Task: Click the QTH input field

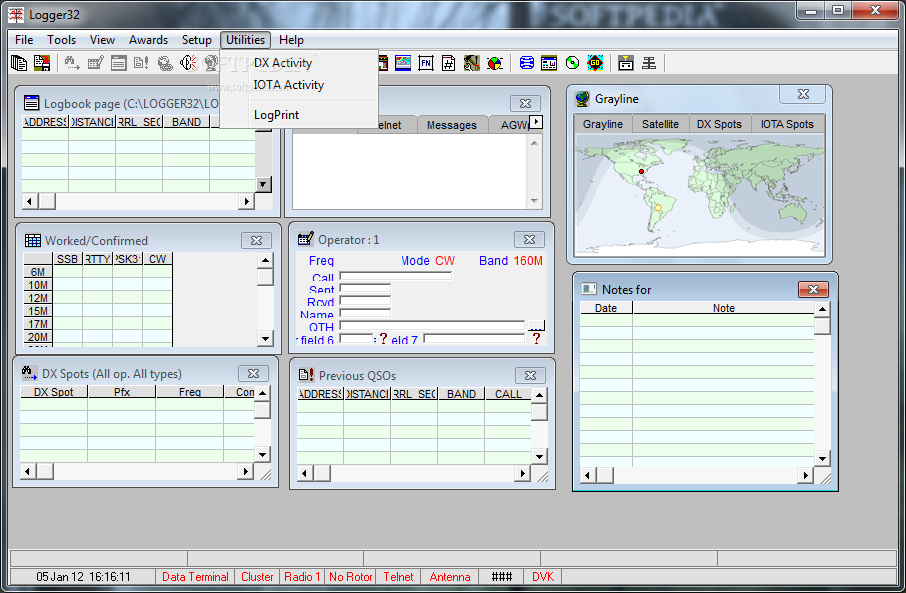Action: [432, 325]
